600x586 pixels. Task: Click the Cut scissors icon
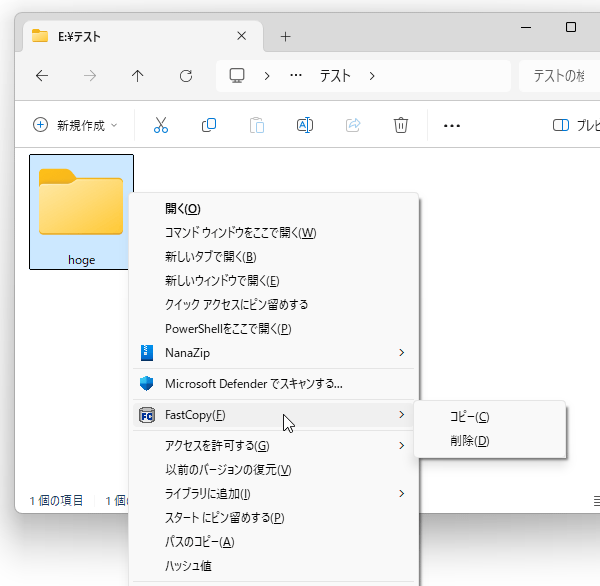pos(161,125)
